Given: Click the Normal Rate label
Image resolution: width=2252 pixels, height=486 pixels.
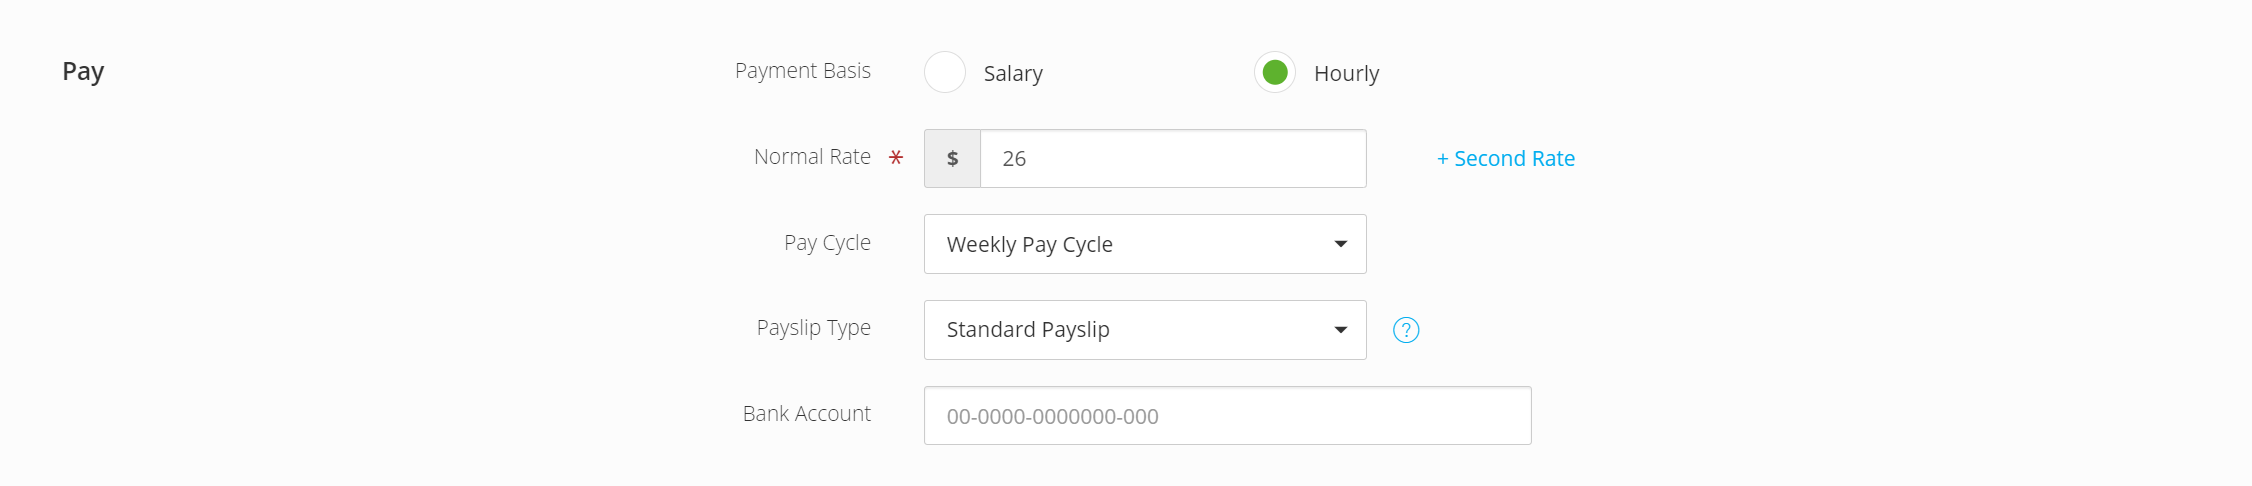Looking at the screenshot, I should (812, 157).
